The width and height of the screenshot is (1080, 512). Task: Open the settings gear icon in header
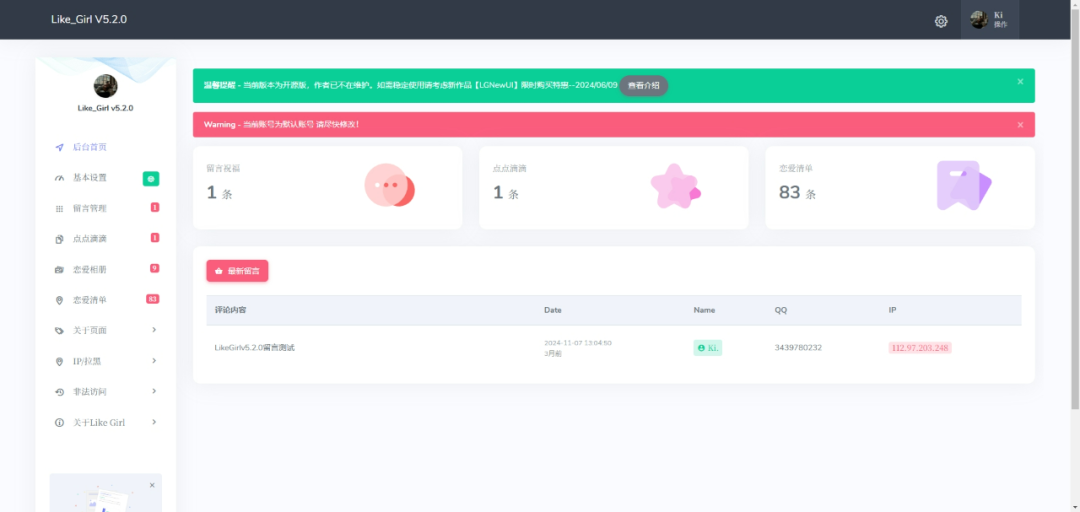click(x=941, y=21)
